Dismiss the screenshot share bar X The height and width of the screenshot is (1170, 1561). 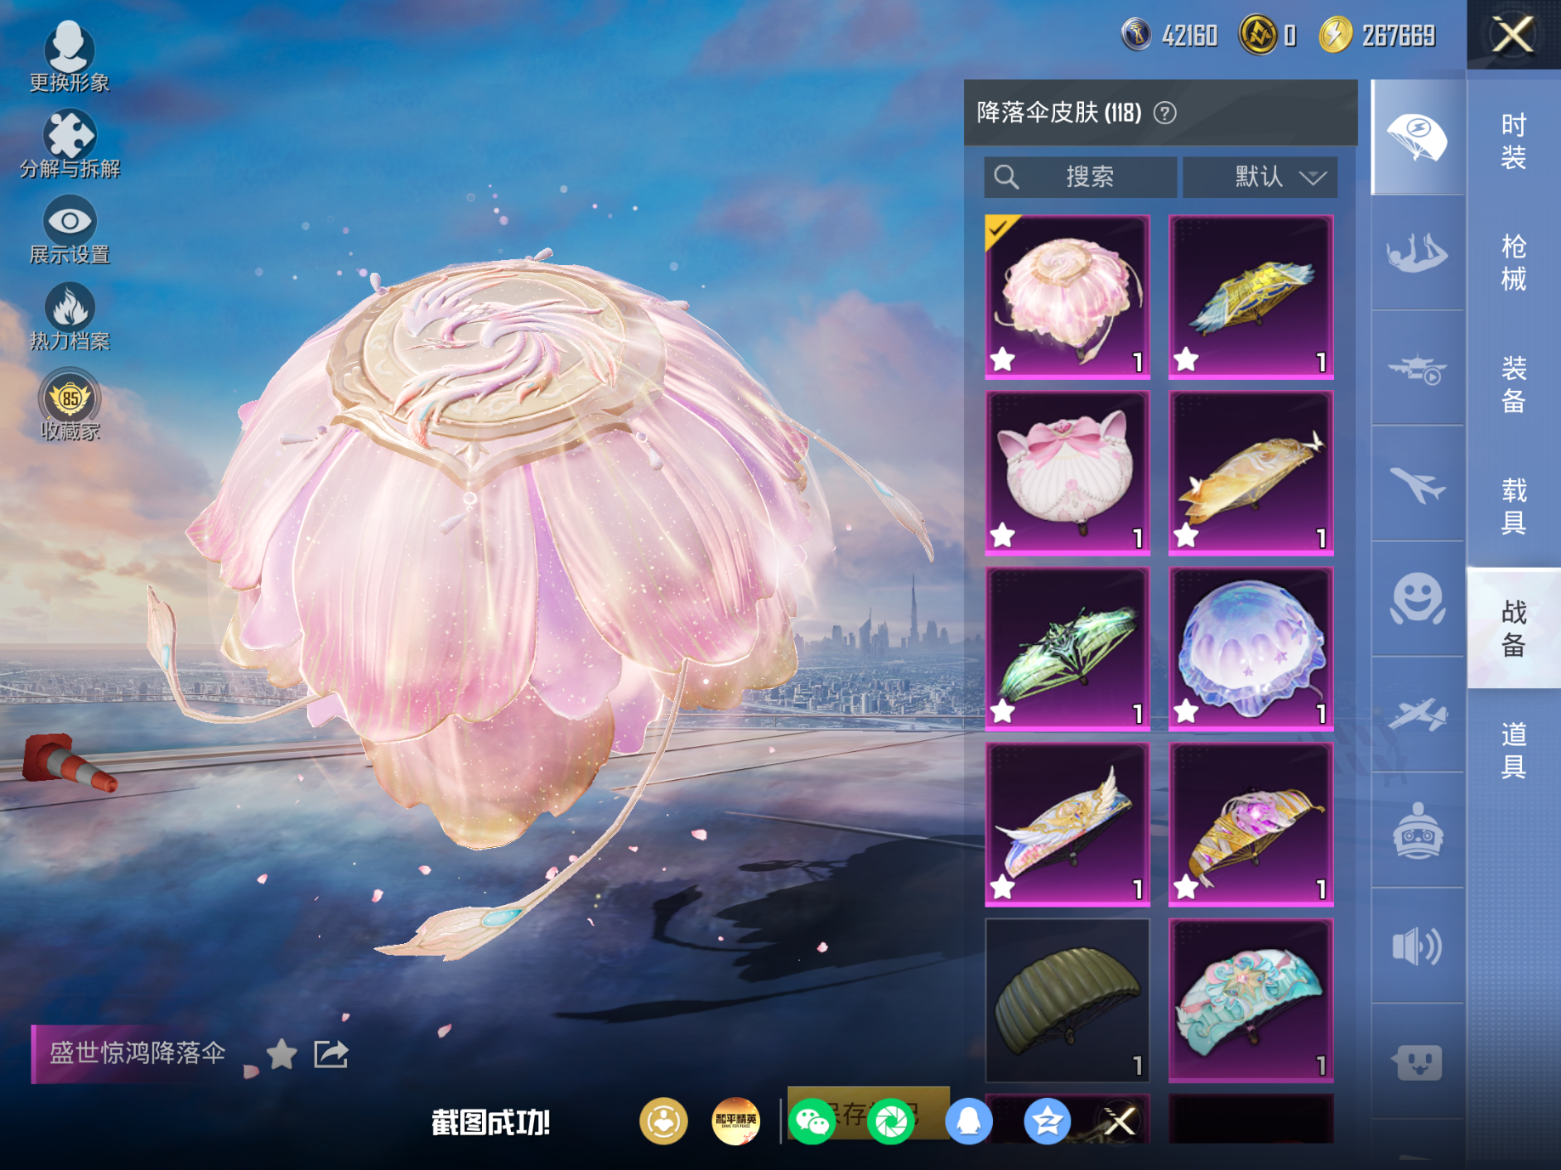pyautogui.click(x=1120, y=1122)
